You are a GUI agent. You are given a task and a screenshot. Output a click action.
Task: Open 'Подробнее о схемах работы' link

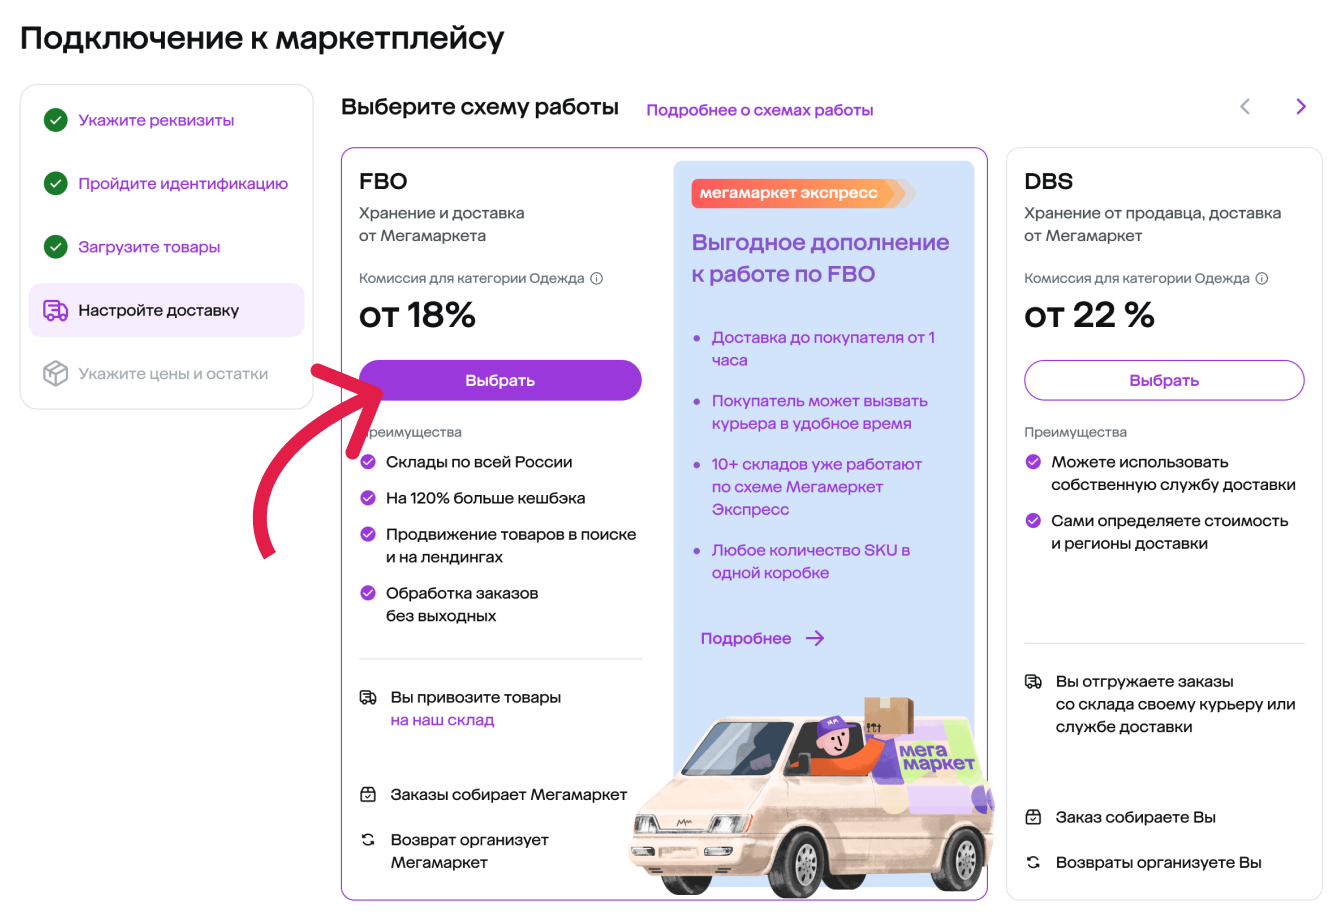[759, 110]
